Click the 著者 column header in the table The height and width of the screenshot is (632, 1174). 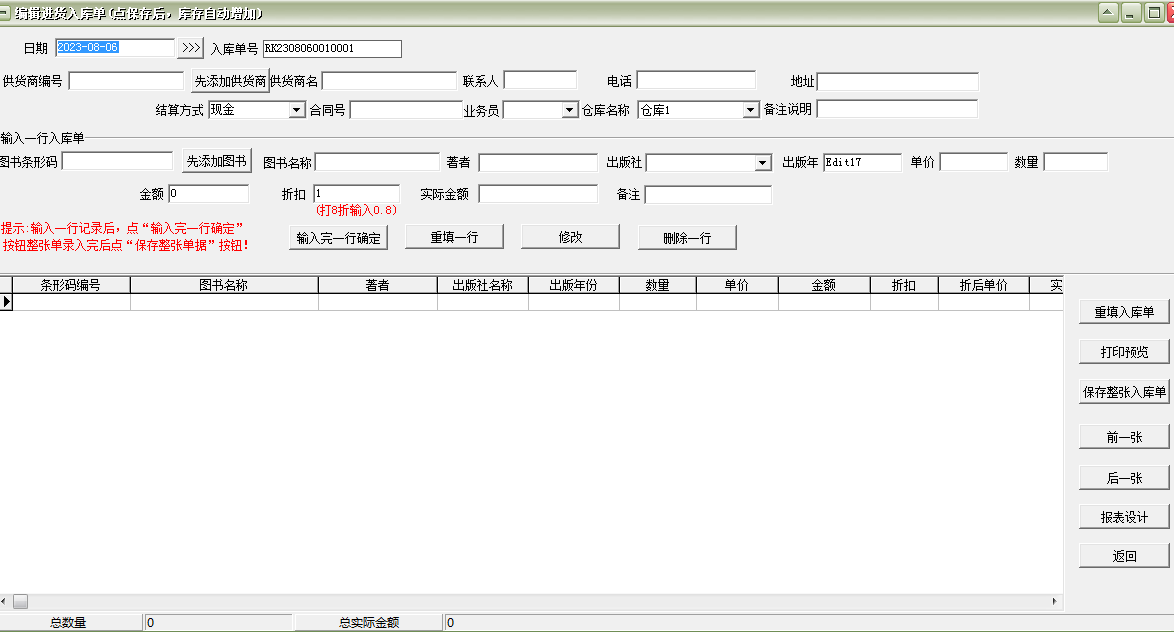coord(377,285)
